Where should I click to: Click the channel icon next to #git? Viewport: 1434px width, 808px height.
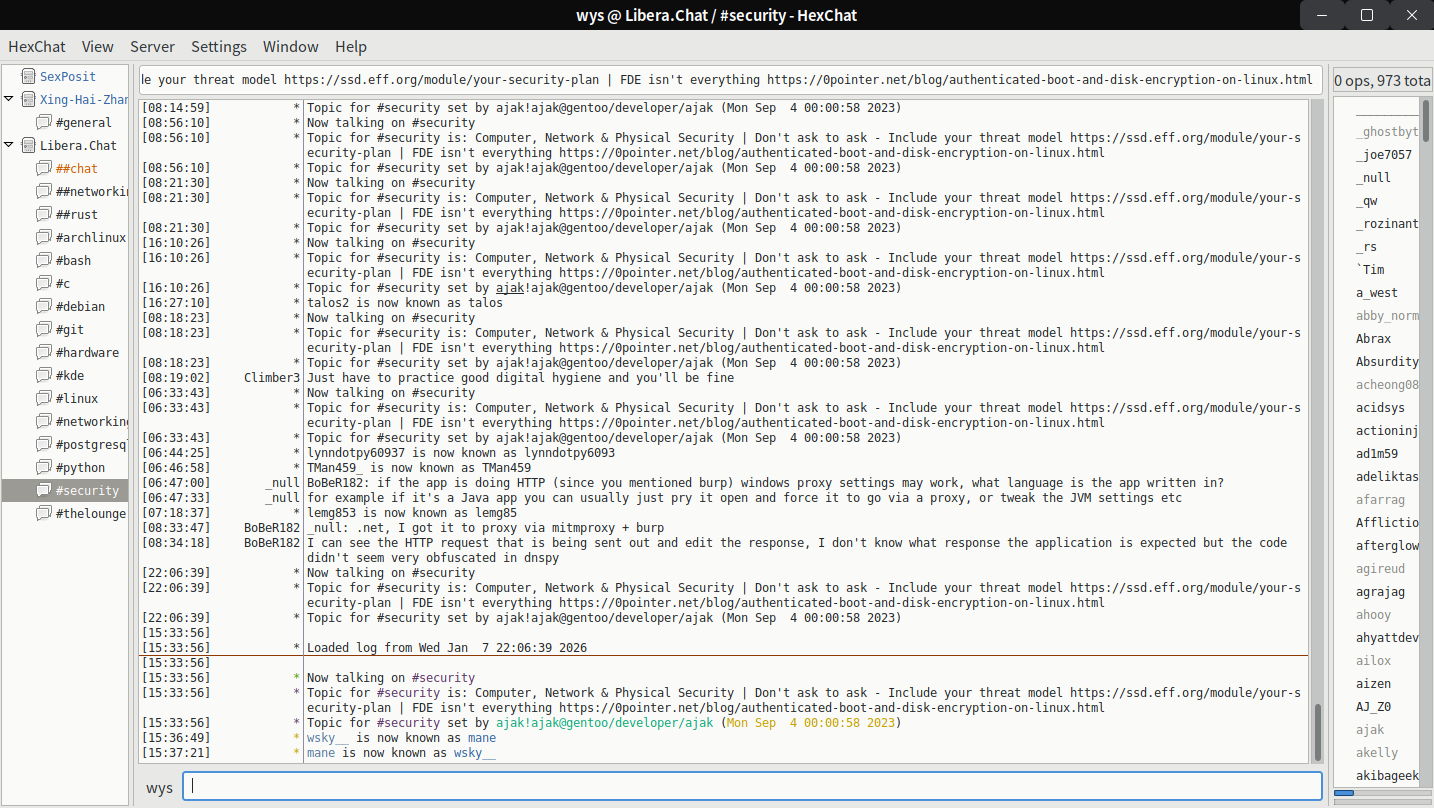(x=44, y=329)
